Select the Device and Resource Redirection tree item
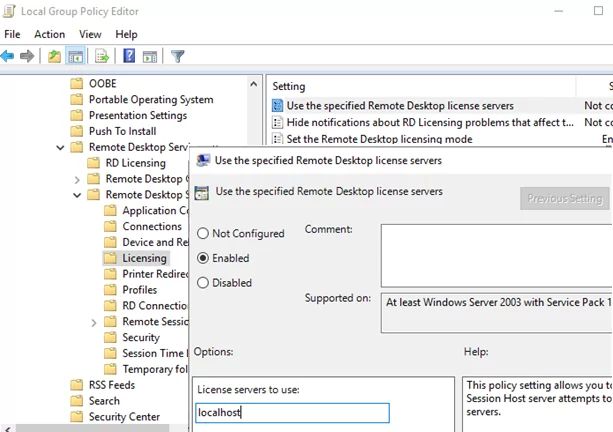The width and height of the screenshot is (613, 432). tap(155, 242)
